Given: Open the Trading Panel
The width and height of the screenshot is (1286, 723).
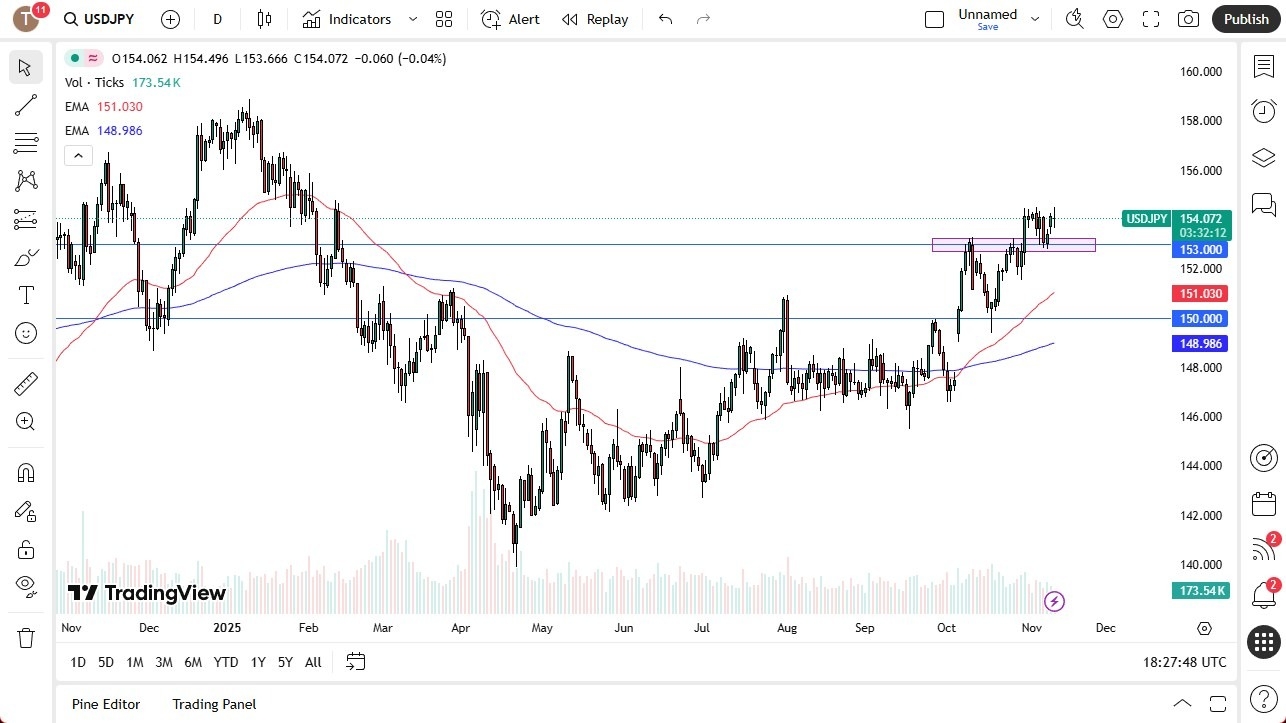Looking at the screenshot, I should point(213,704).
